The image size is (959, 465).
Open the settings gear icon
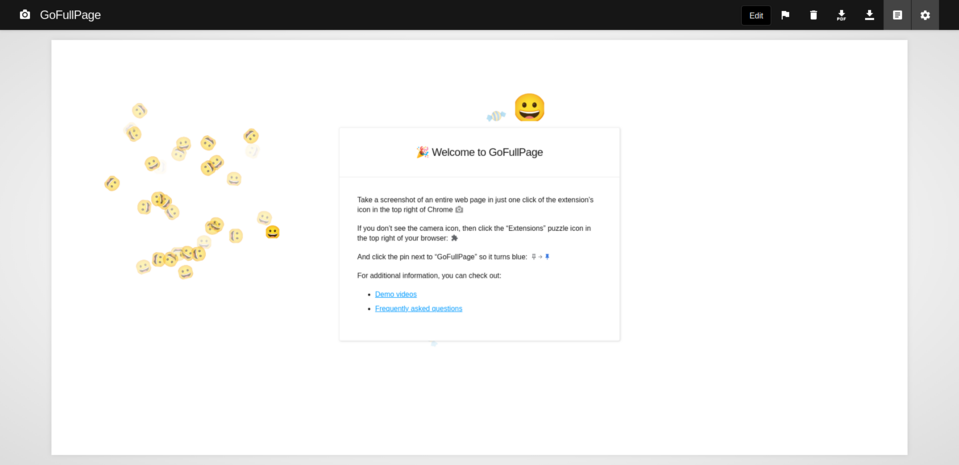tap(925, 15)
